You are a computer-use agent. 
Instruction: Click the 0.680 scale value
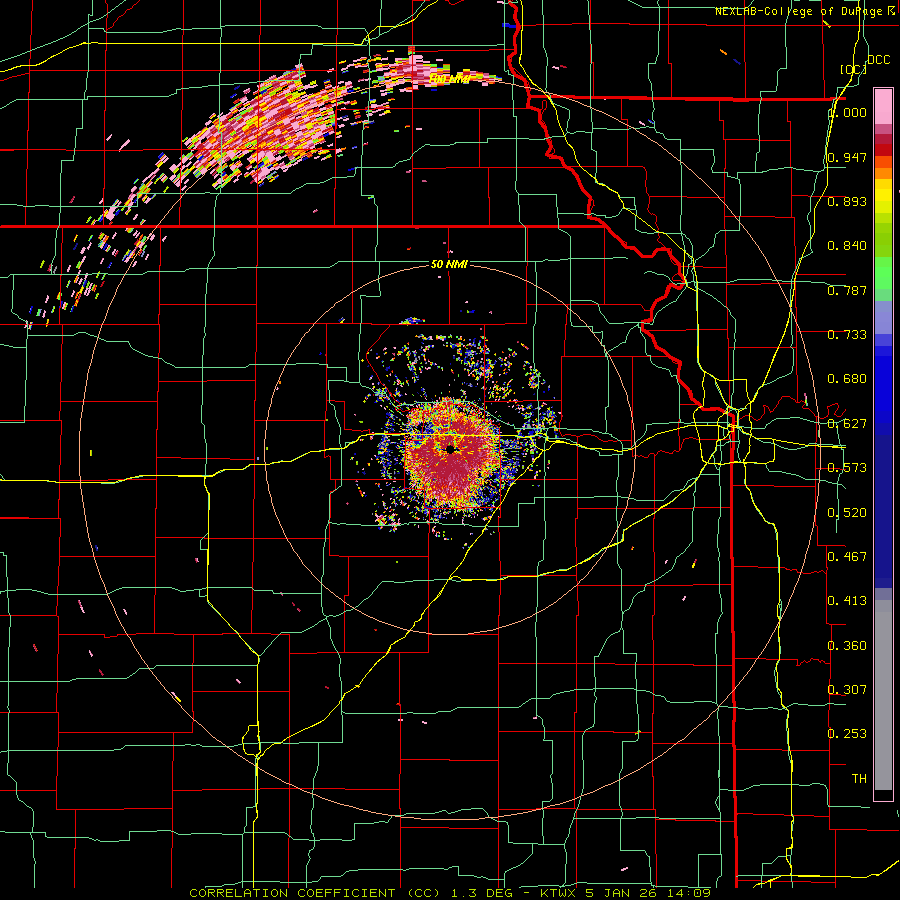[x=847, y=379]
